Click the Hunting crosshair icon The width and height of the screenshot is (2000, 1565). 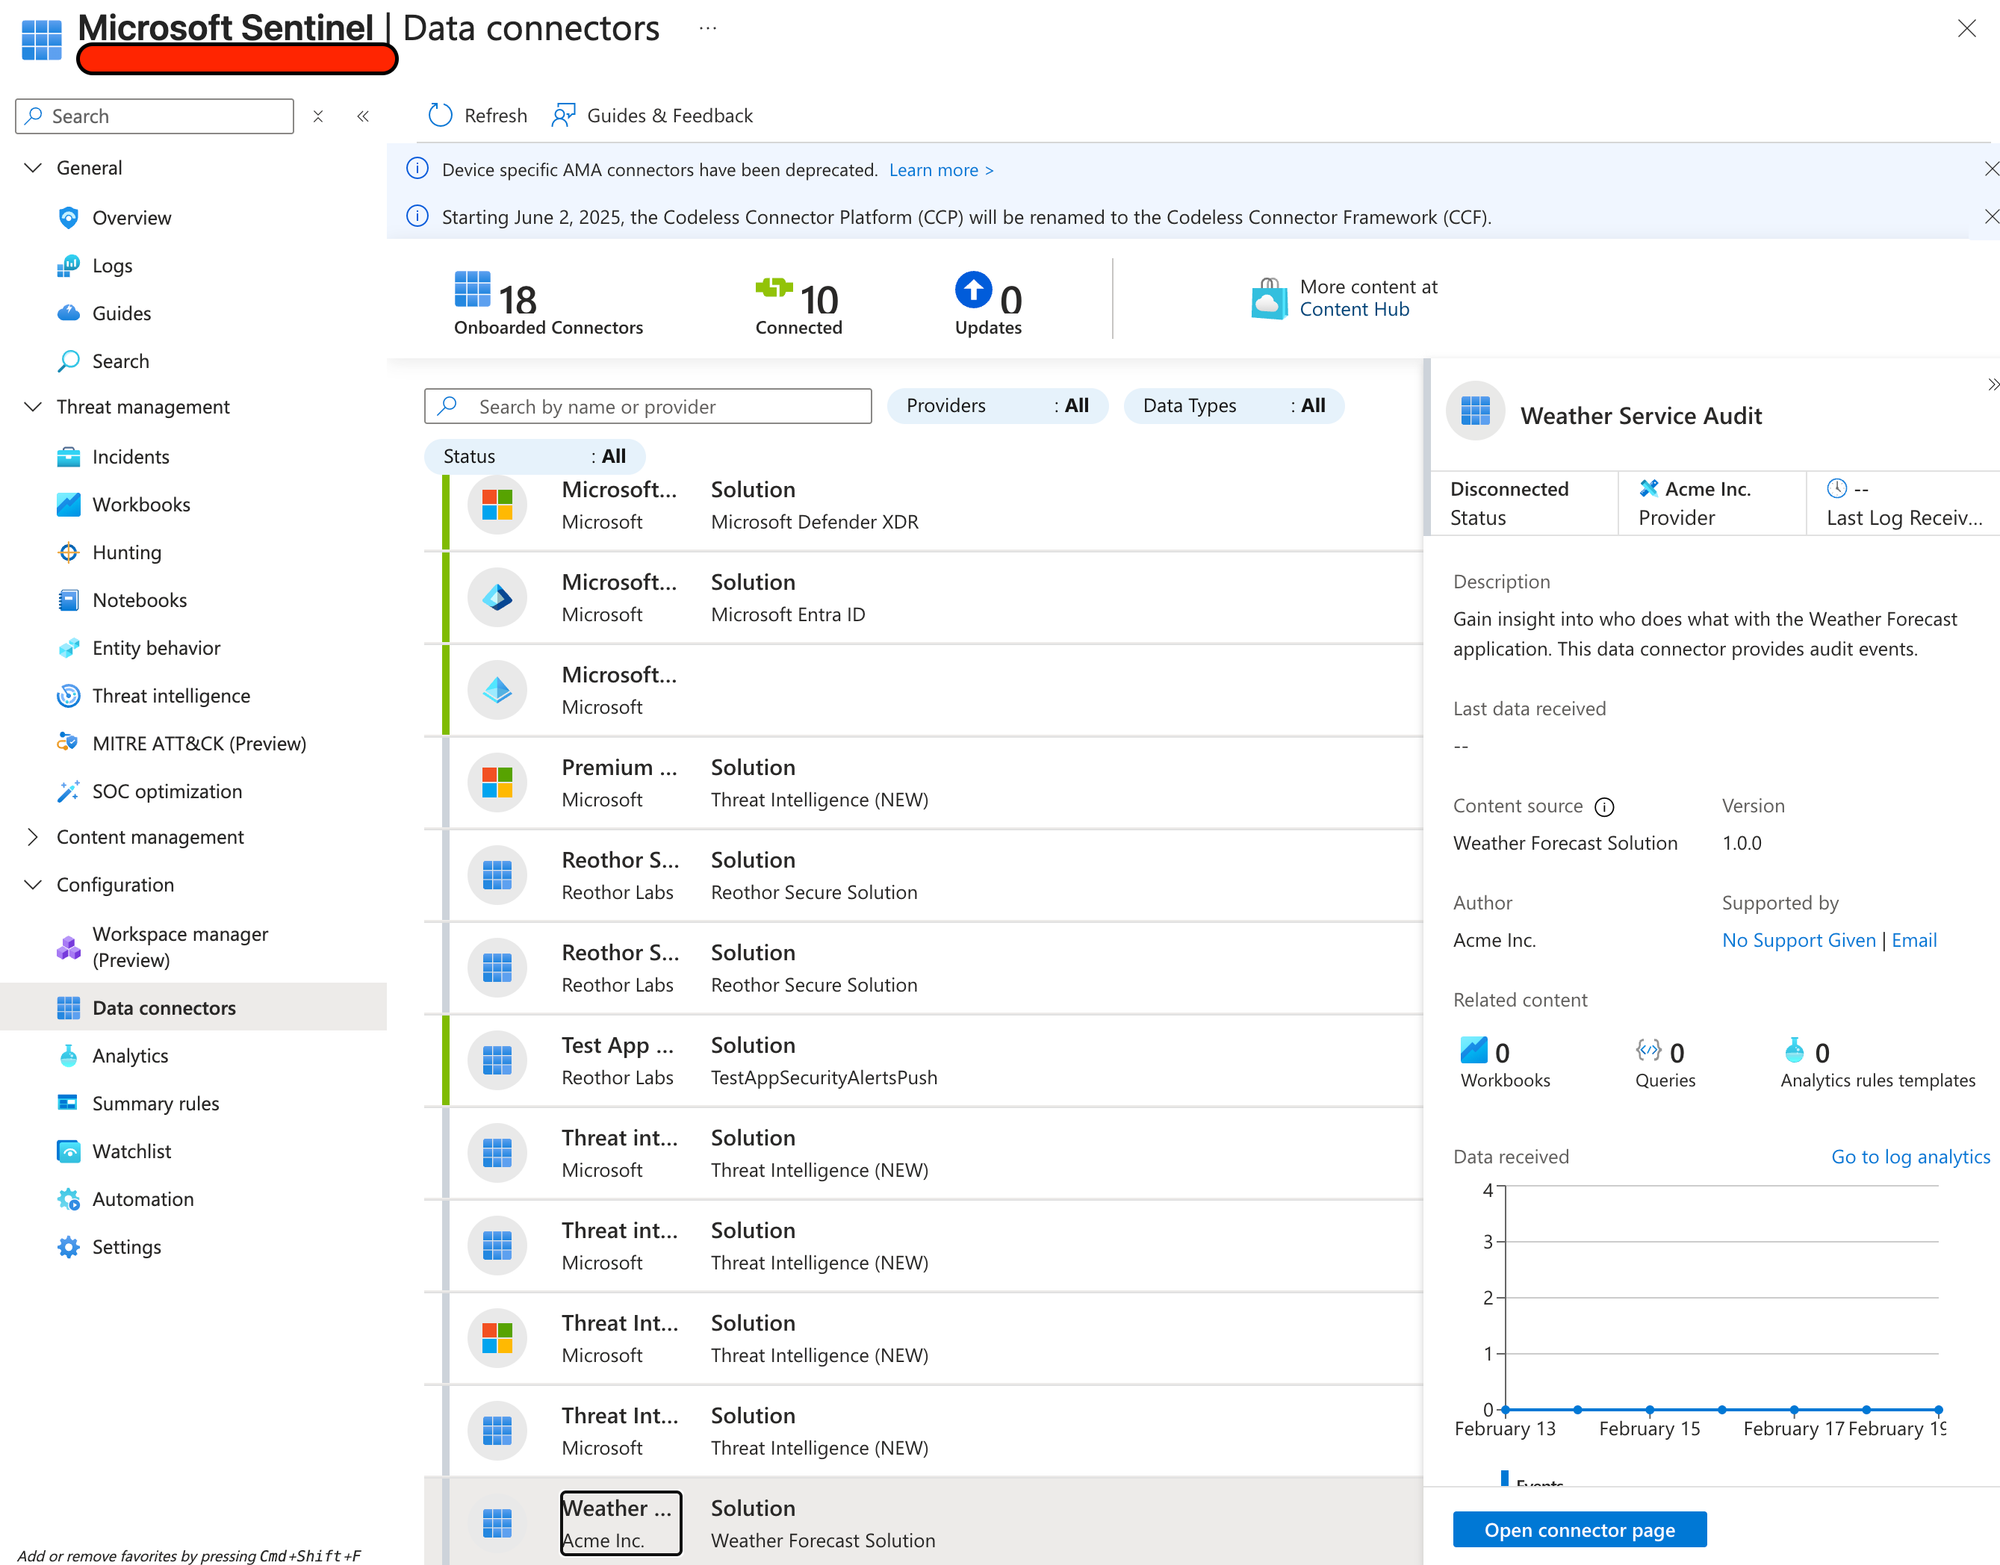click(68, 552)
